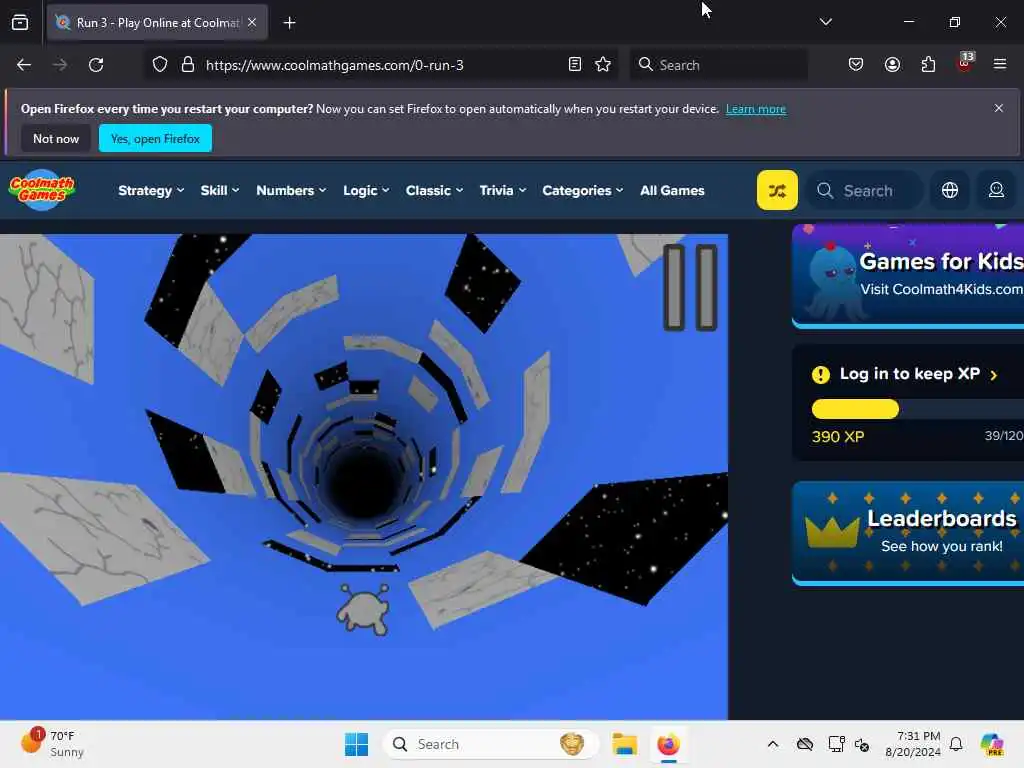Expand the Trivia menu
Viewport: 1024px width, 768px height.
[502, 191]
